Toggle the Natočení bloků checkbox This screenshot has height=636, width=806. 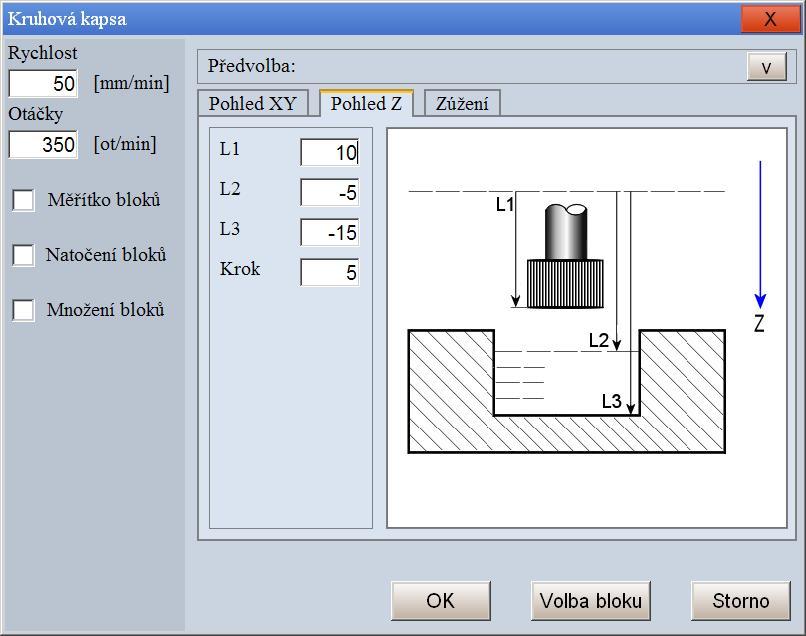click(24, 255)
